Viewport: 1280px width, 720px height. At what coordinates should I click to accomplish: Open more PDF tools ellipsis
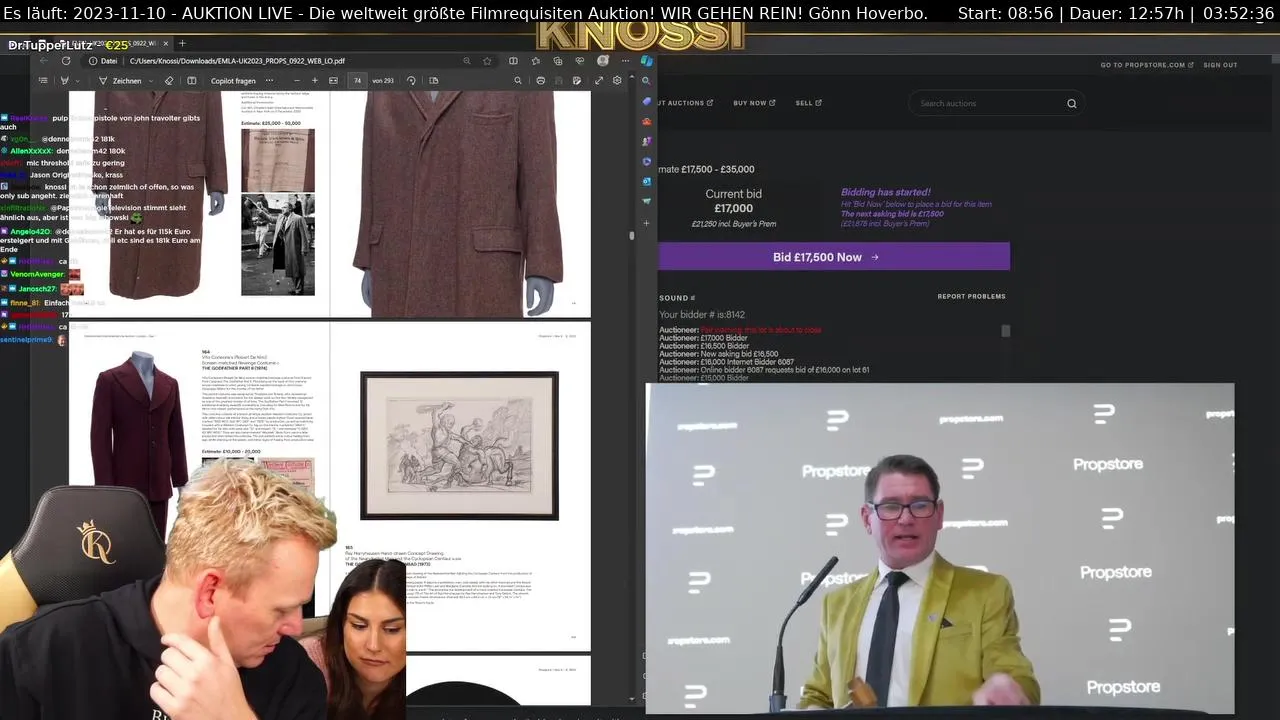pyautogui.click(x=269, y=81)
